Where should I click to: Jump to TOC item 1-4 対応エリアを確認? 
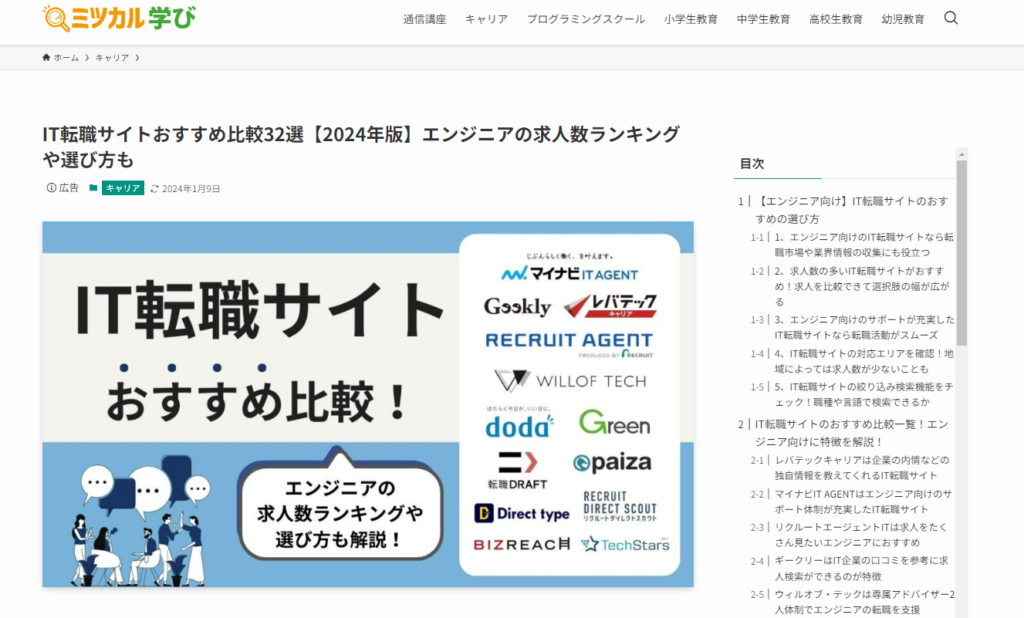tap(864, 361)
